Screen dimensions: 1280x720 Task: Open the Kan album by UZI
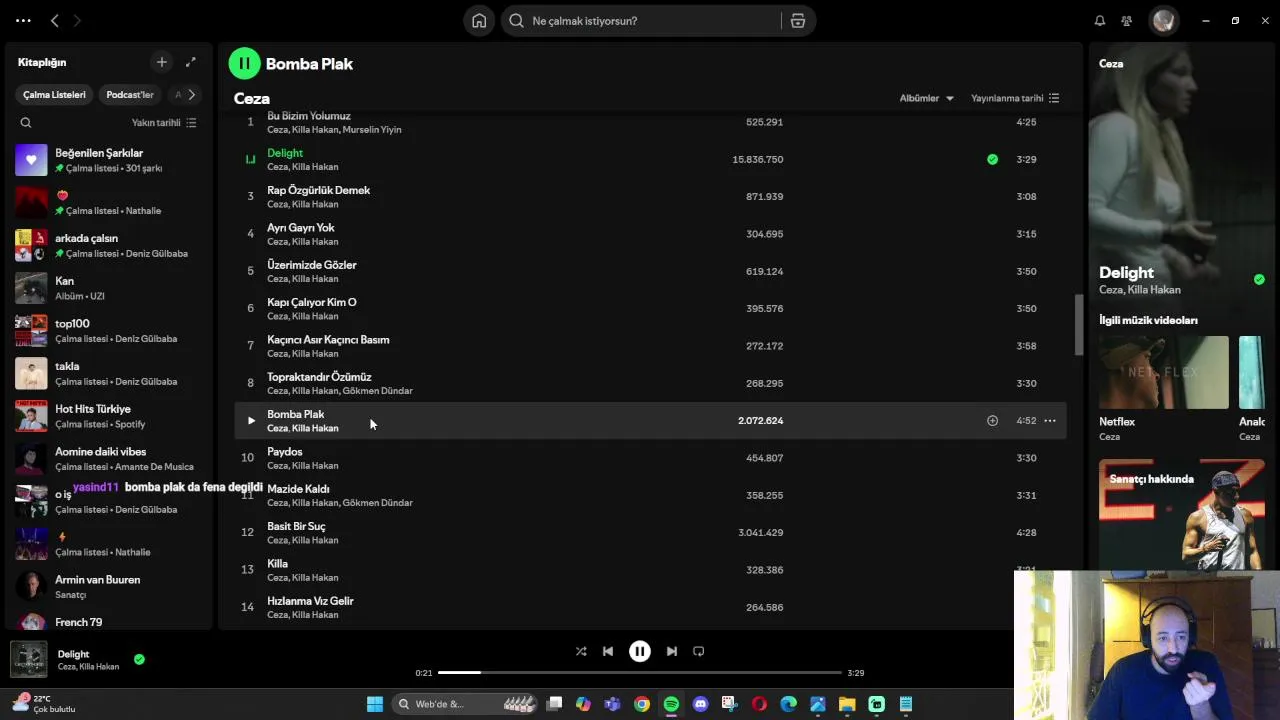coord(110,288)
